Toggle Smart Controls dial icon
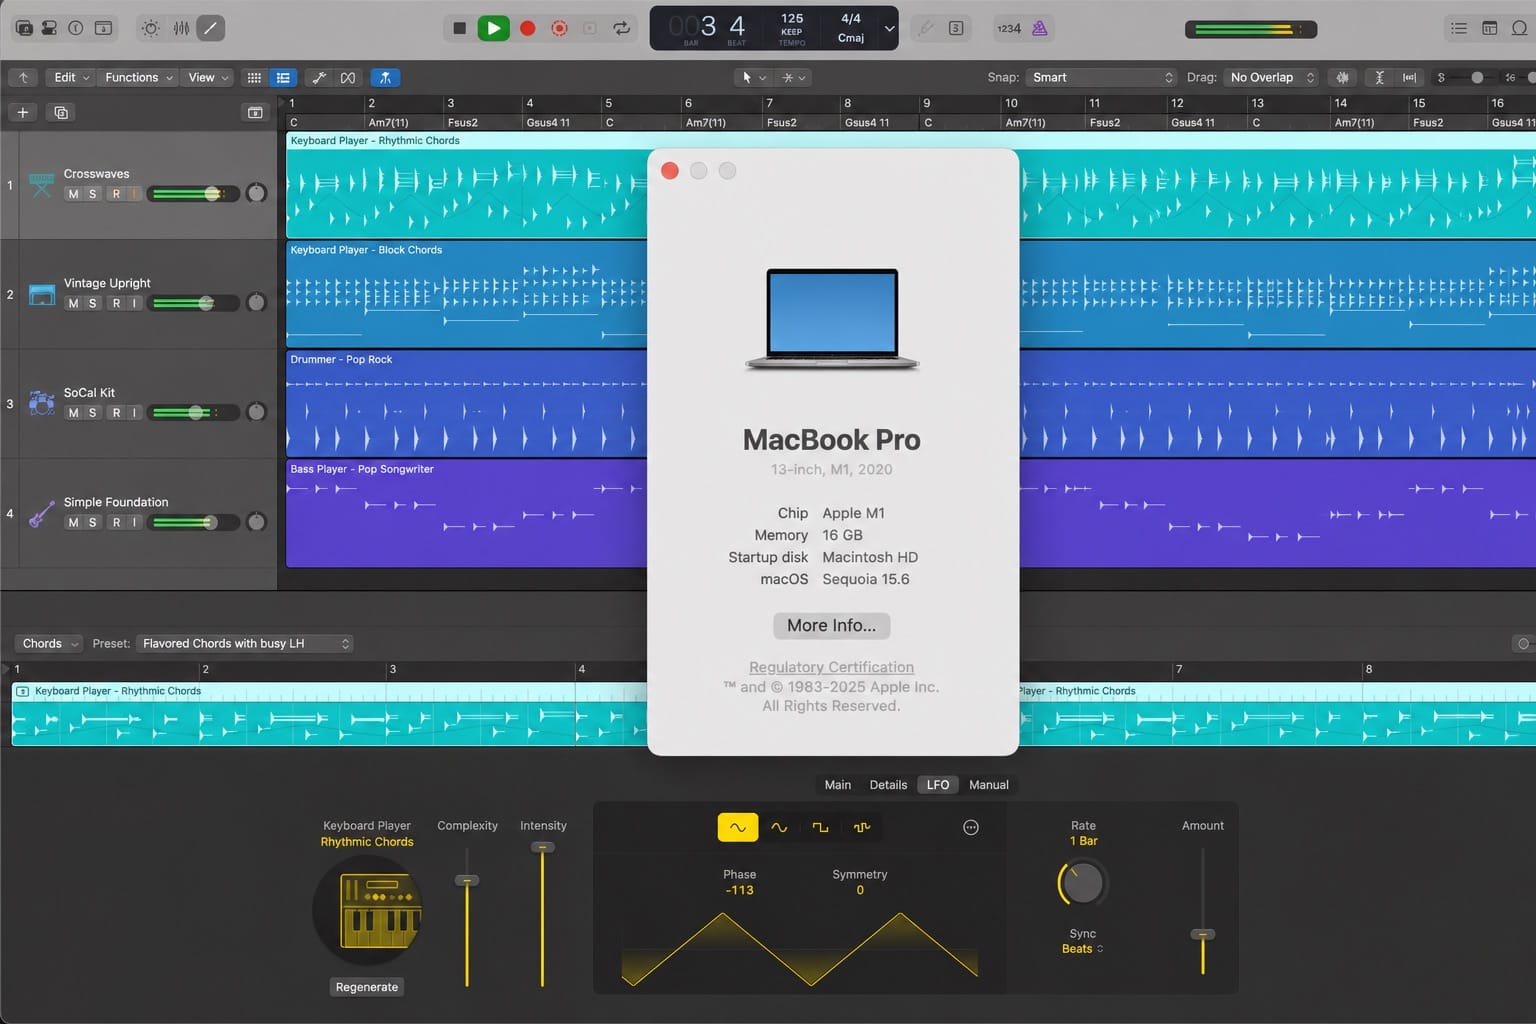 click(150, 28)
